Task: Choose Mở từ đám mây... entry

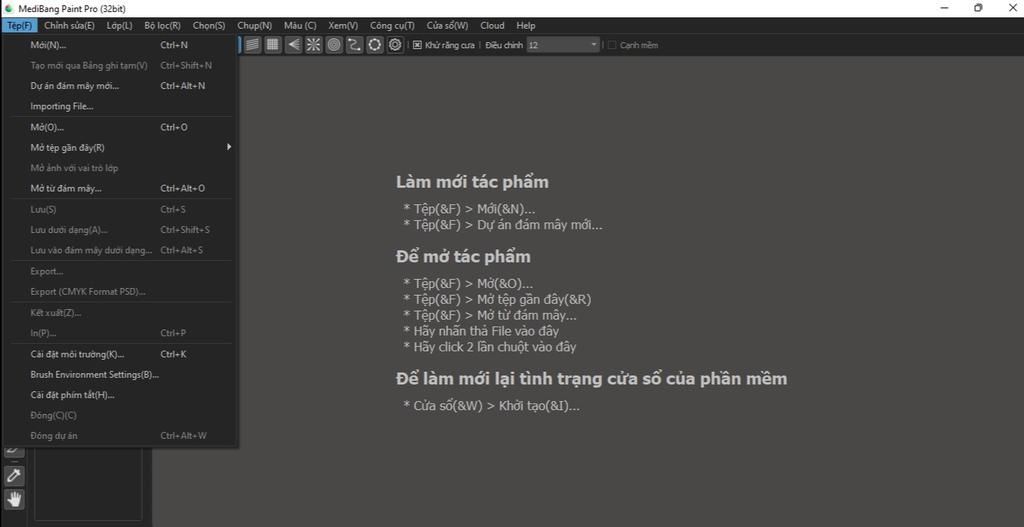Action: coord(121,188)
